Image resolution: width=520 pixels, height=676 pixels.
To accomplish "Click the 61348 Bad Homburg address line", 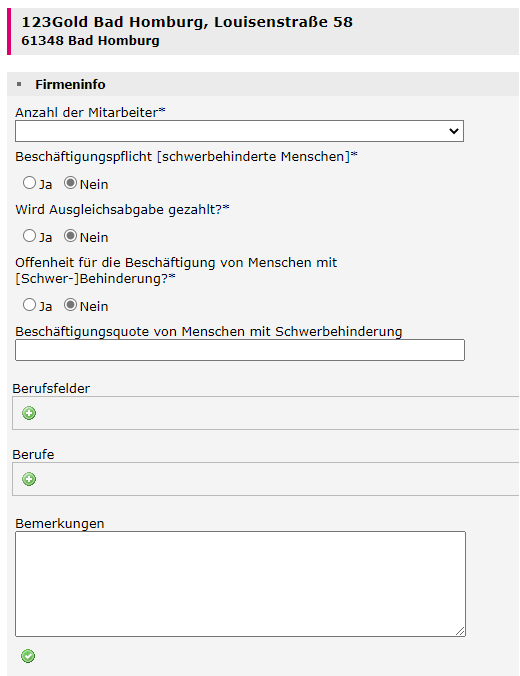I will pyautogui.click(x=91, y=41).
